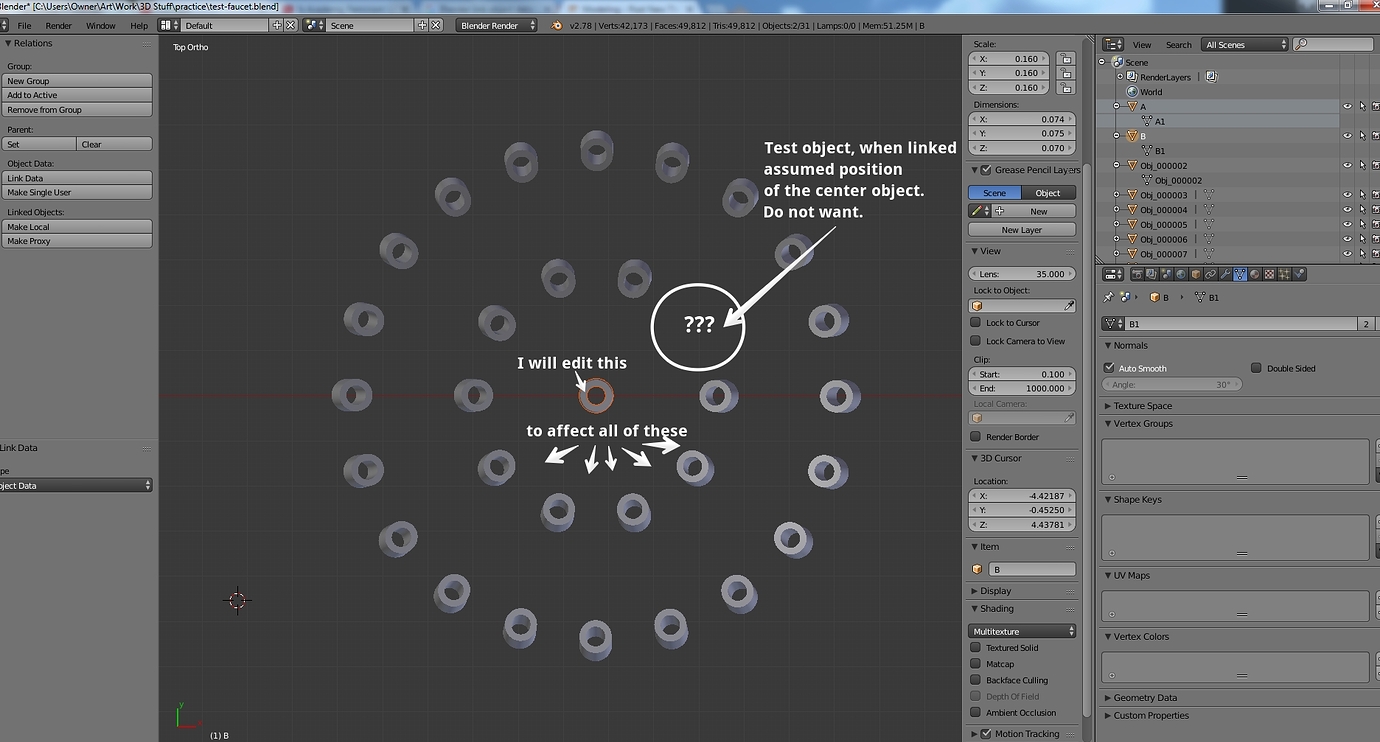The image size is (1380, 742).
Task: Open the Object Data mesh tab icon
Action: pyautogui.click(x=1240, y=274)
